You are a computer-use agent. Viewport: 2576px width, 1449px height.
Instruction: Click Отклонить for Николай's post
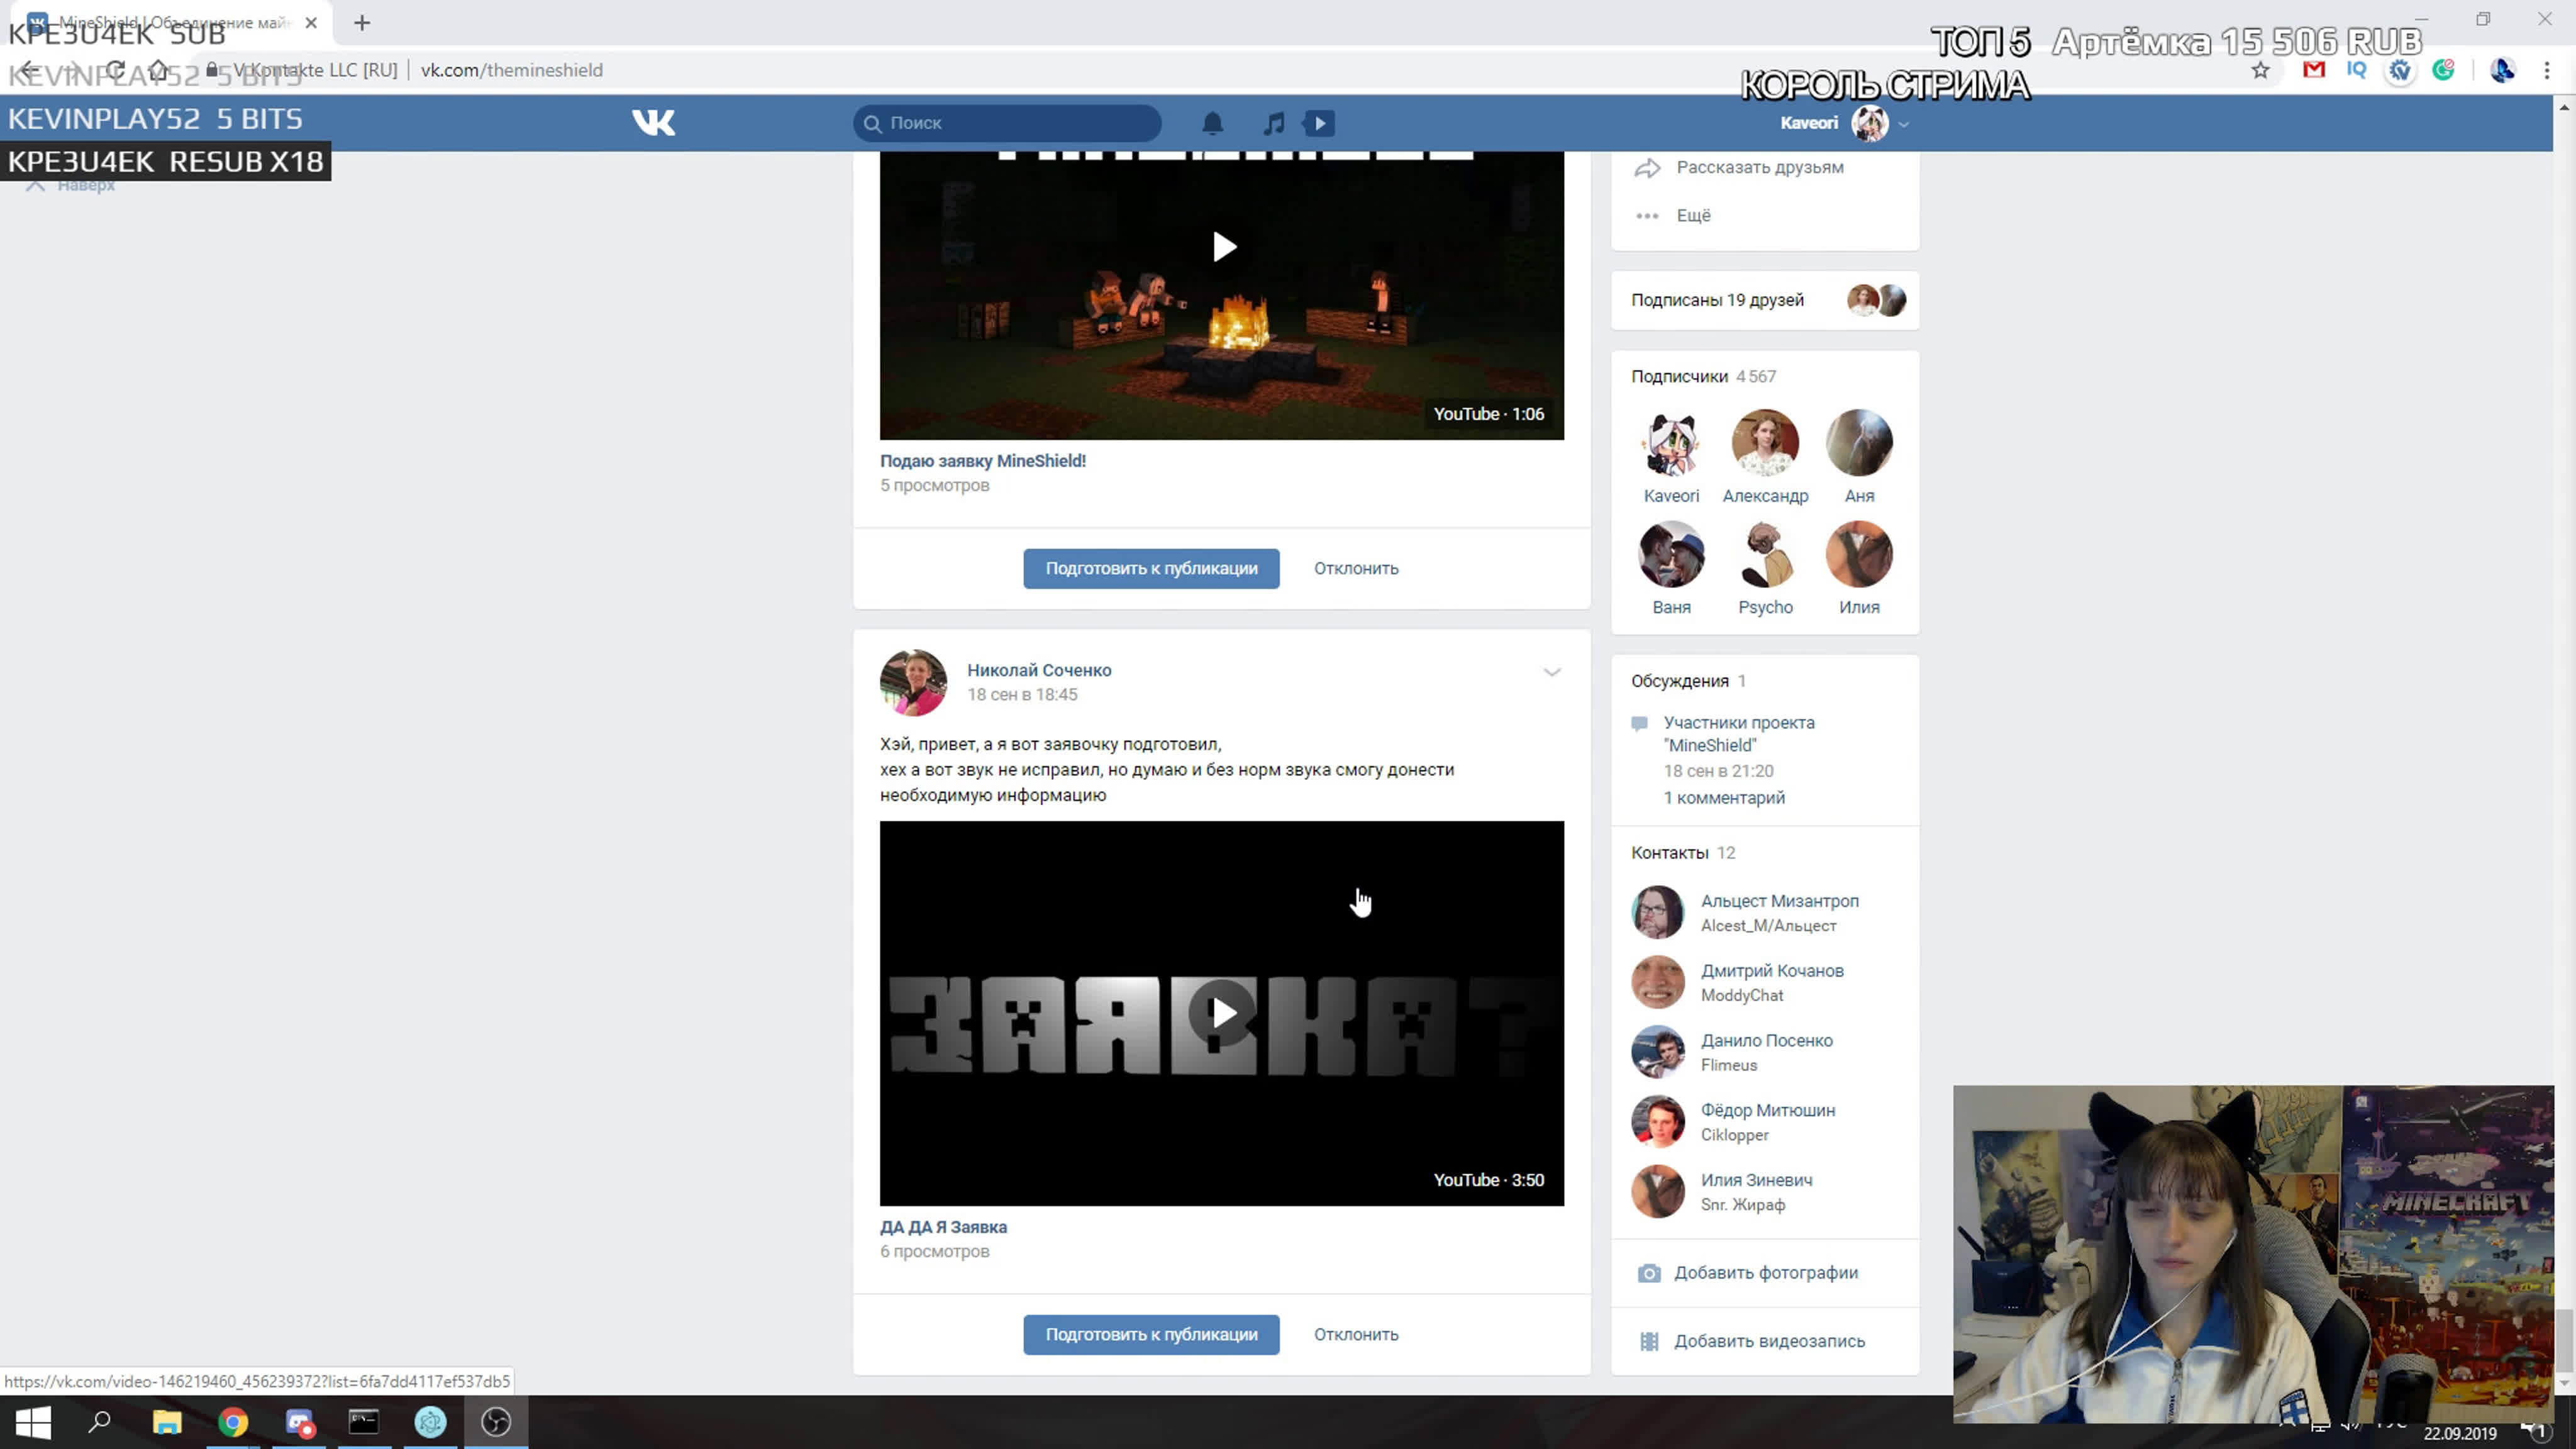click(1356, 1334)
